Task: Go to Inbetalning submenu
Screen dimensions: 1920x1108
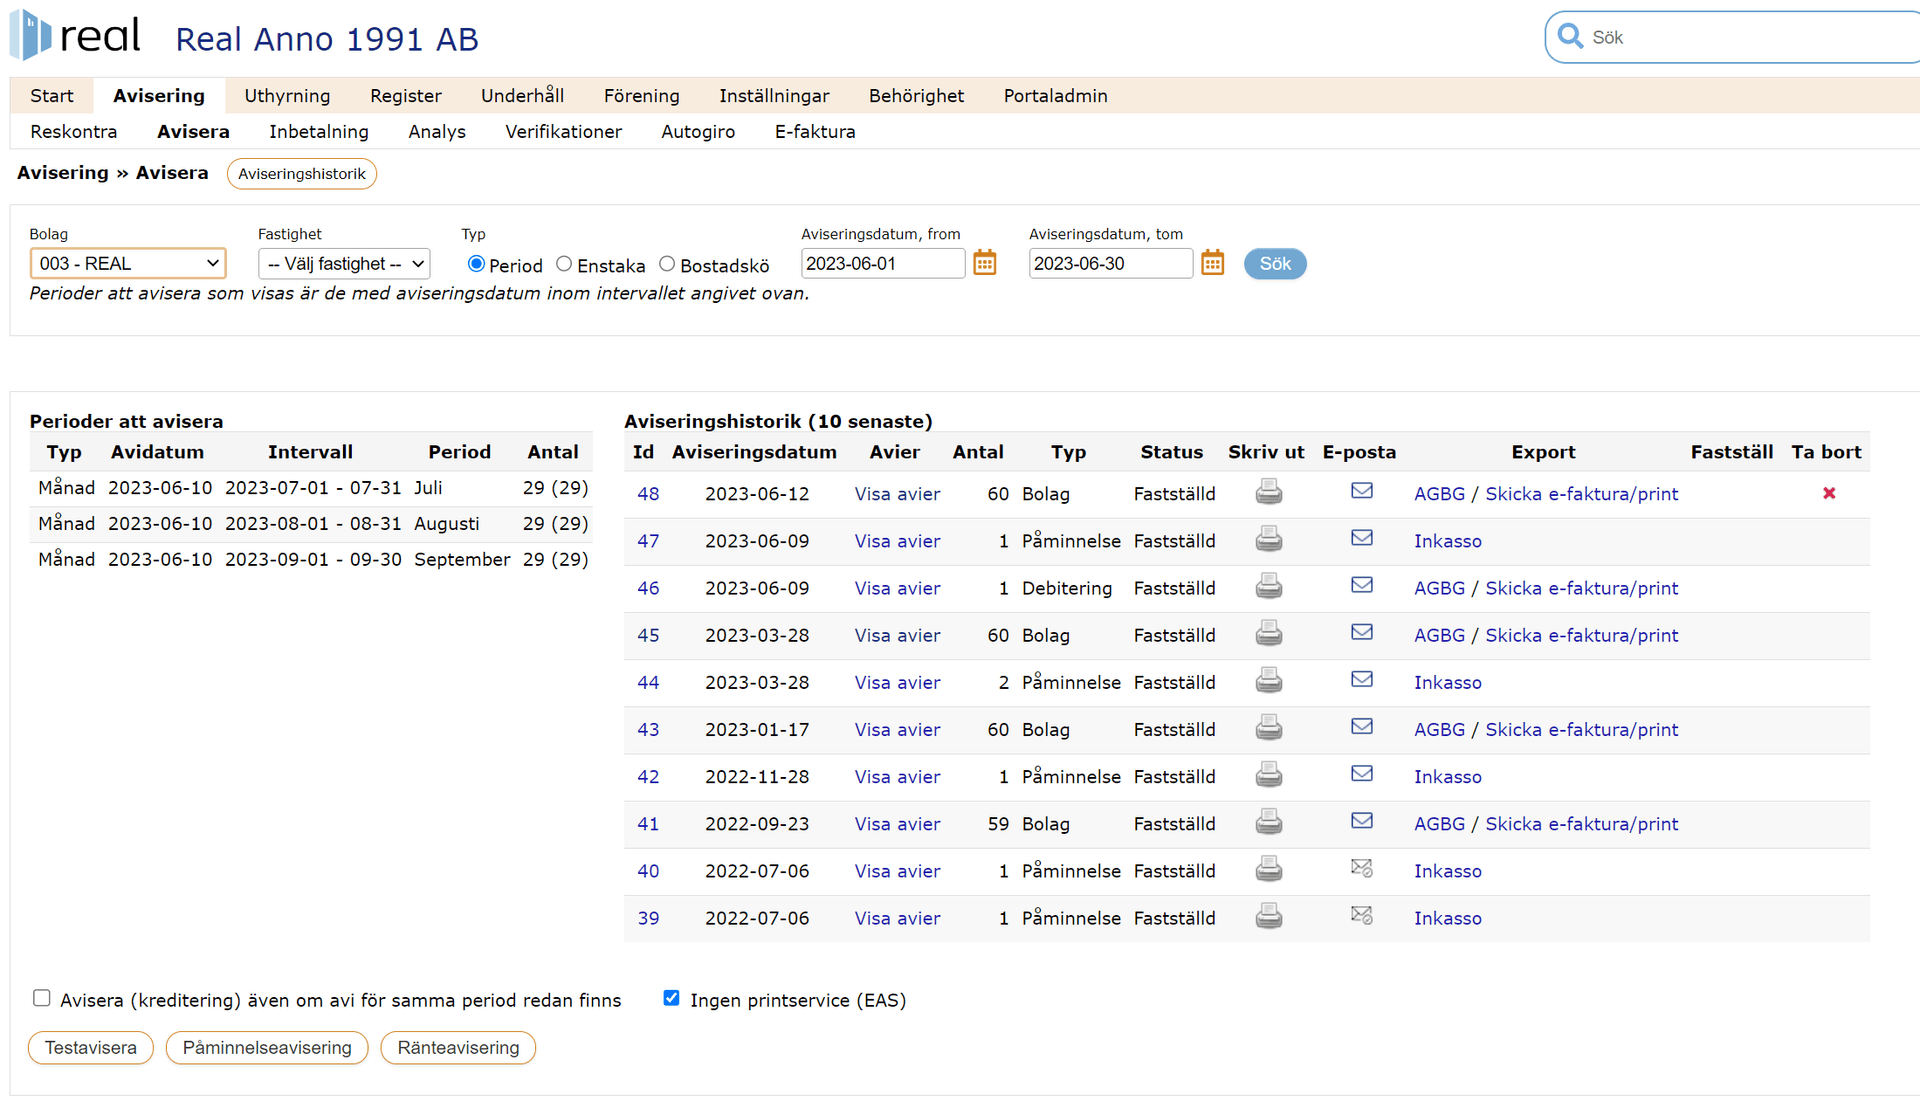Action: (319, 132)
